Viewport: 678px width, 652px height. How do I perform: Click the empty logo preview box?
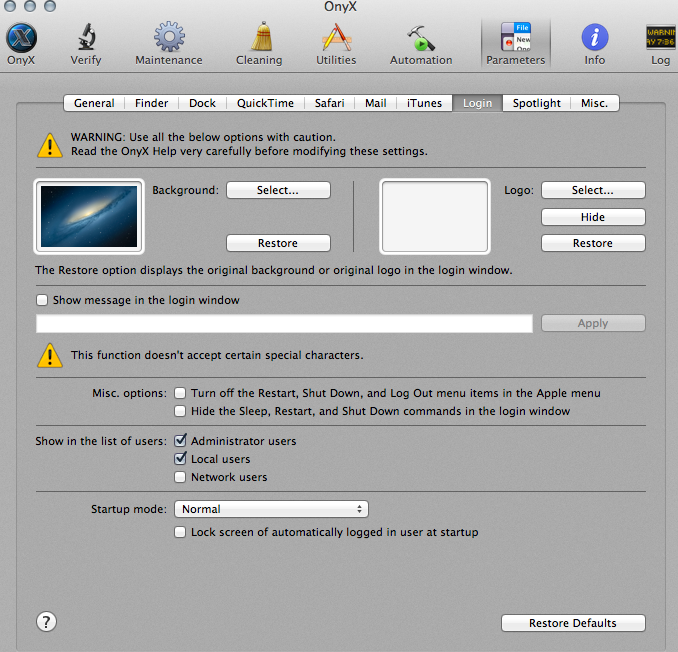(x=435, y=216)
